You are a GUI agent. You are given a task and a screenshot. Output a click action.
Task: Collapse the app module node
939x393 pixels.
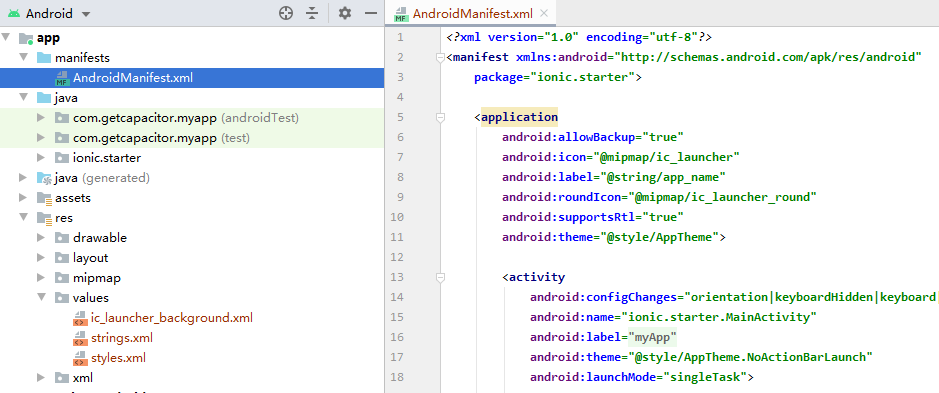tap(7, 38)
